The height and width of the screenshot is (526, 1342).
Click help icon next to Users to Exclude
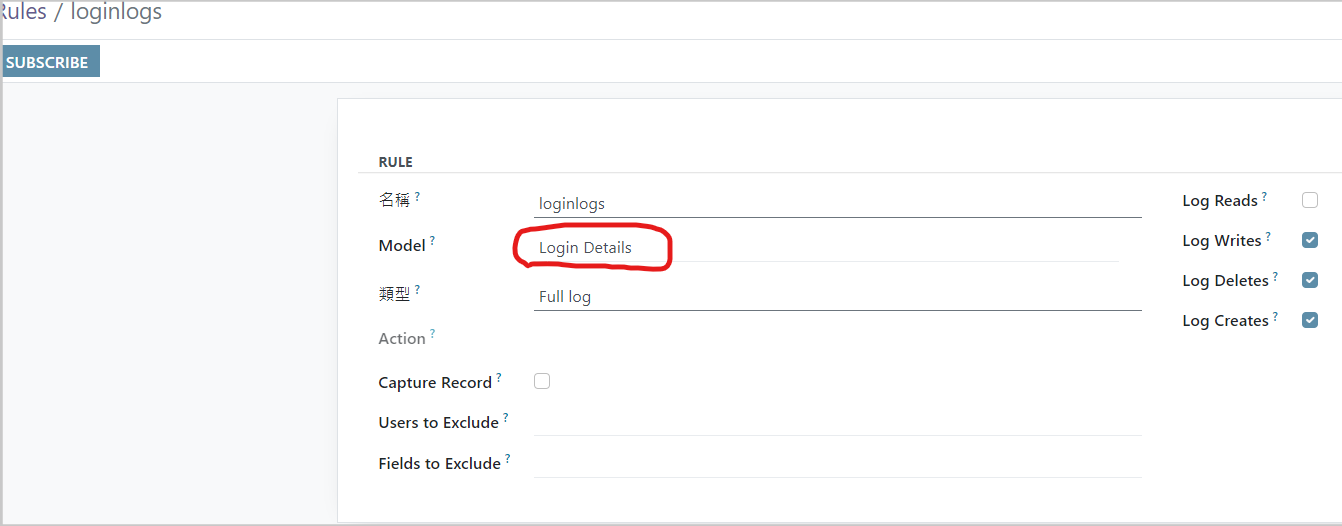(506, 418)
